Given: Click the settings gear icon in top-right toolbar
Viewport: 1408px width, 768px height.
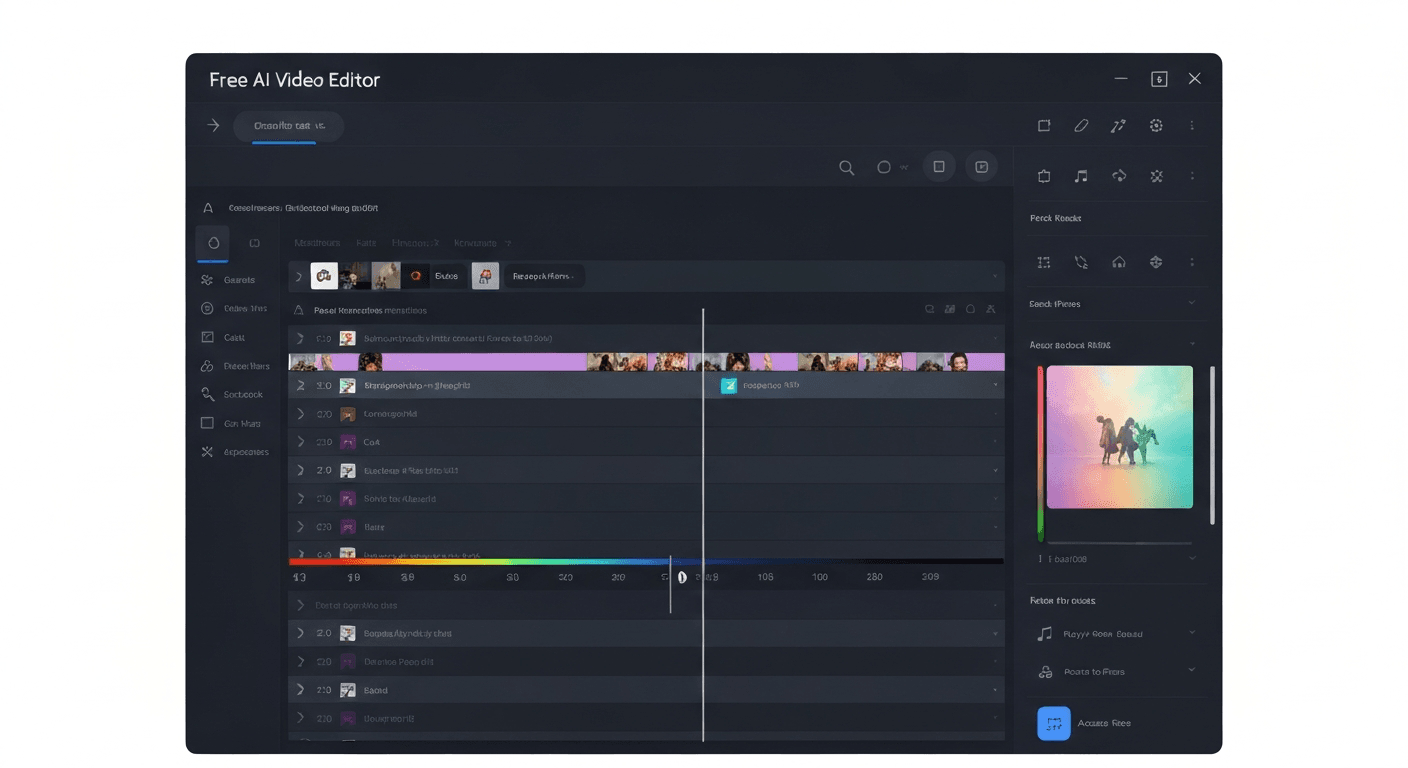Looking at the screenshot, I should pos(1156,125).
